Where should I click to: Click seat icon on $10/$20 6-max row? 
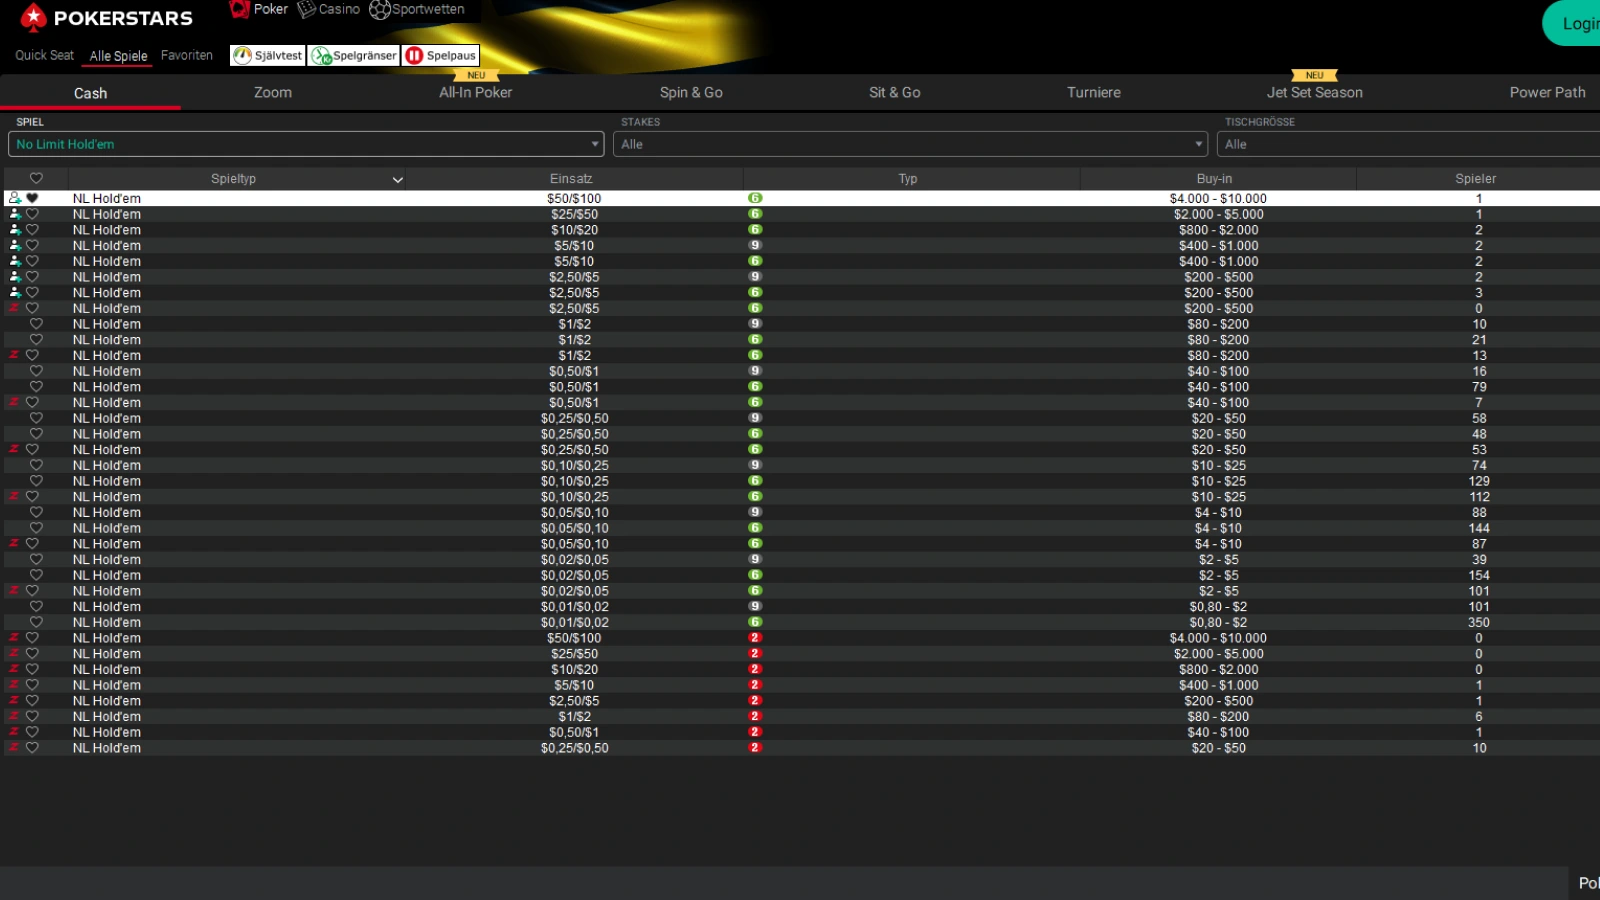(15, 230)
